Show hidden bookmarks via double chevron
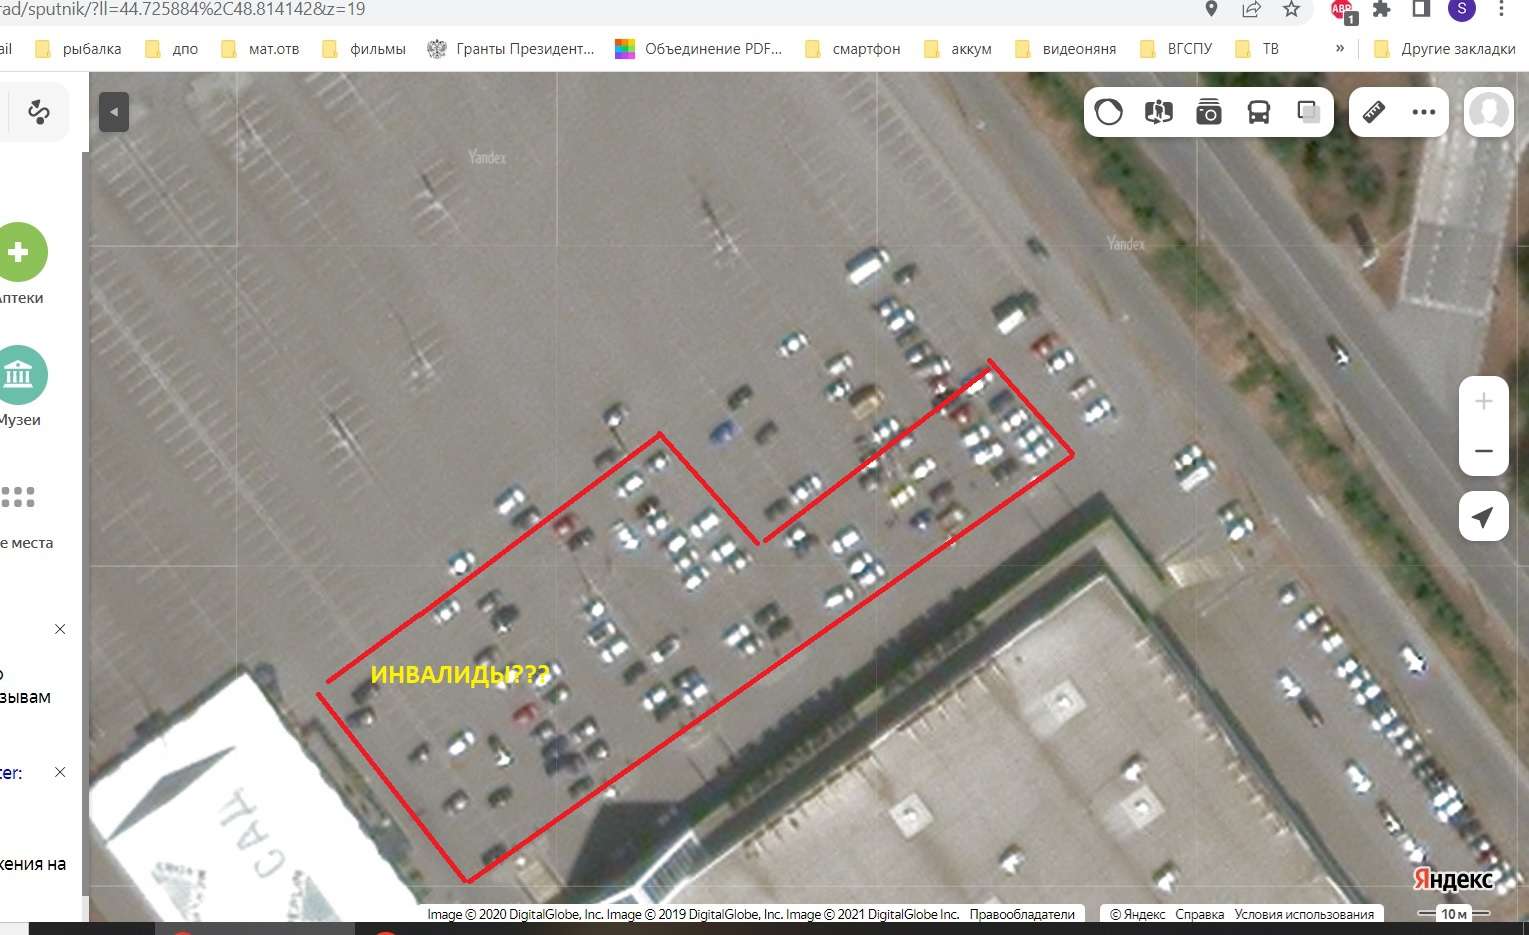1529x935 pixels. (1340, 48)
